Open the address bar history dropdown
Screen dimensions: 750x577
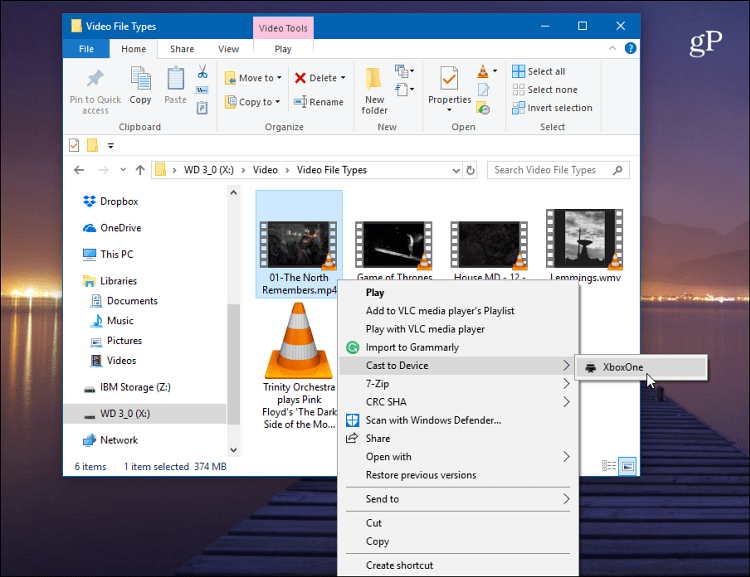tap(456, 170)
